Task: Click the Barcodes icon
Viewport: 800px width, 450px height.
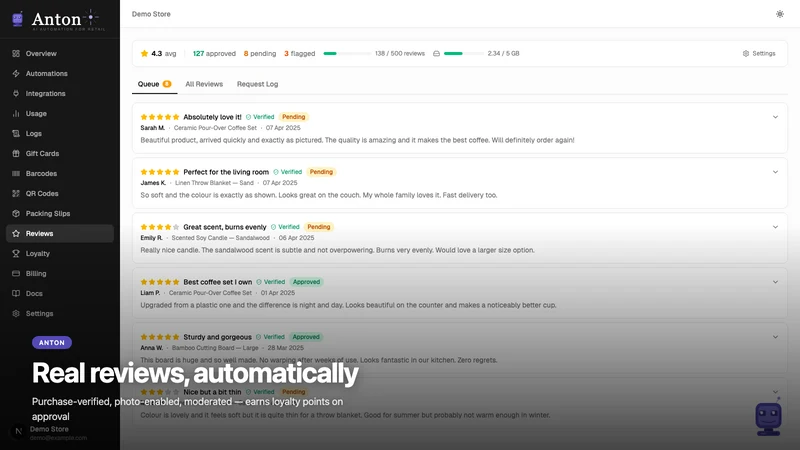Action: coord(16,173)
